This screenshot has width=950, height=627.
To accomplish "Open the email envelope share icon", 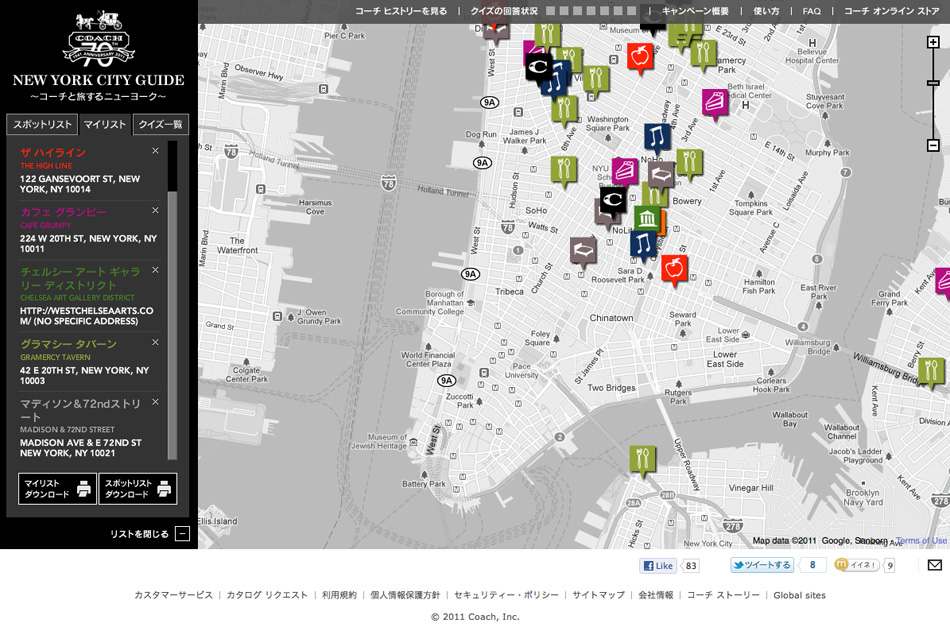I will [934, 565].
